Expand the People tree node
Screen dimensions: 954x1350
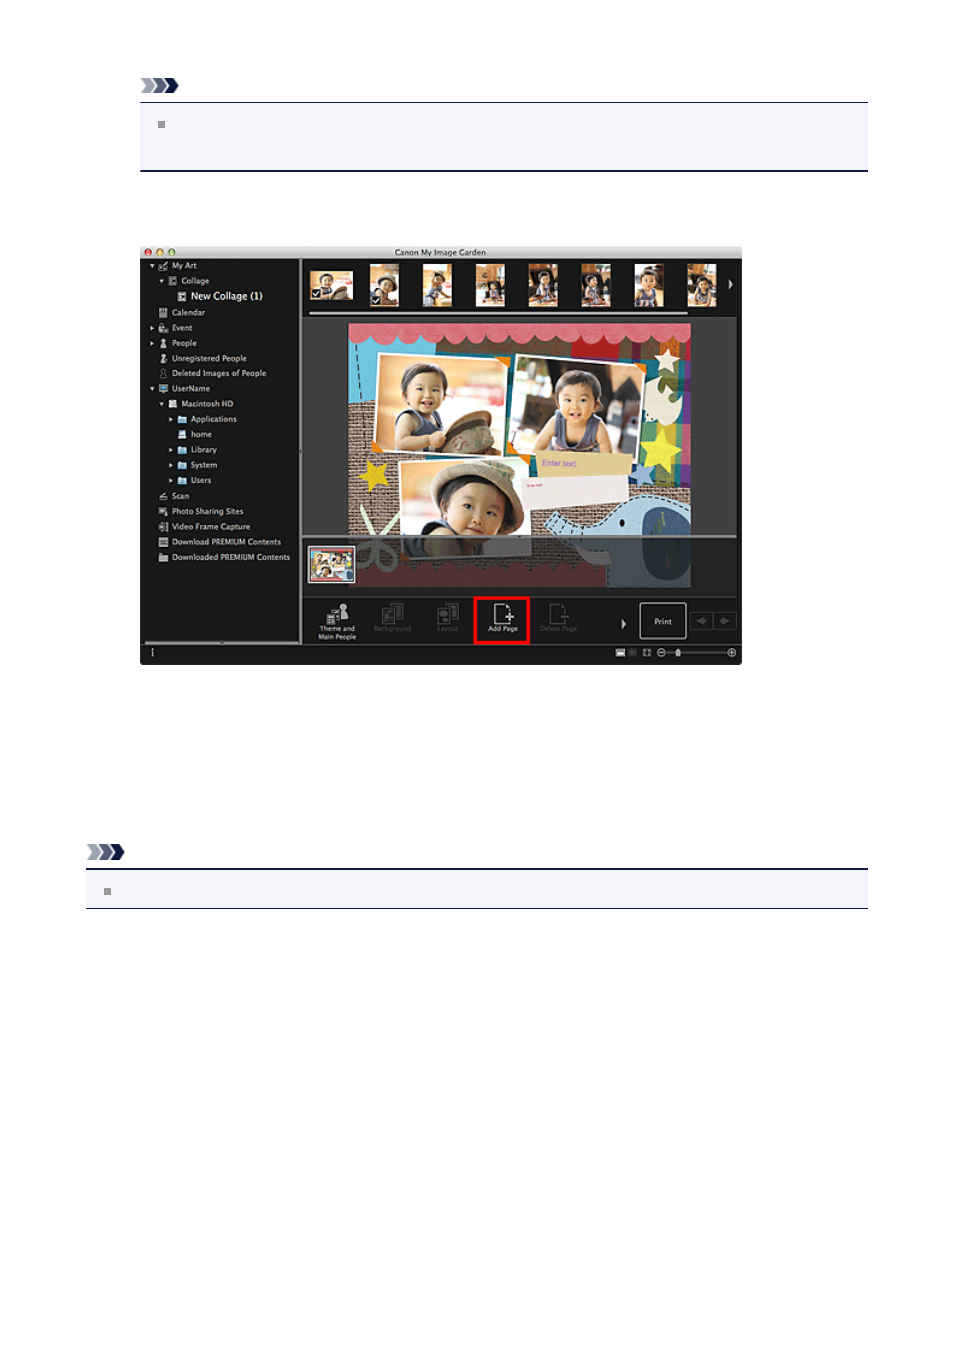tap(152, 343)
